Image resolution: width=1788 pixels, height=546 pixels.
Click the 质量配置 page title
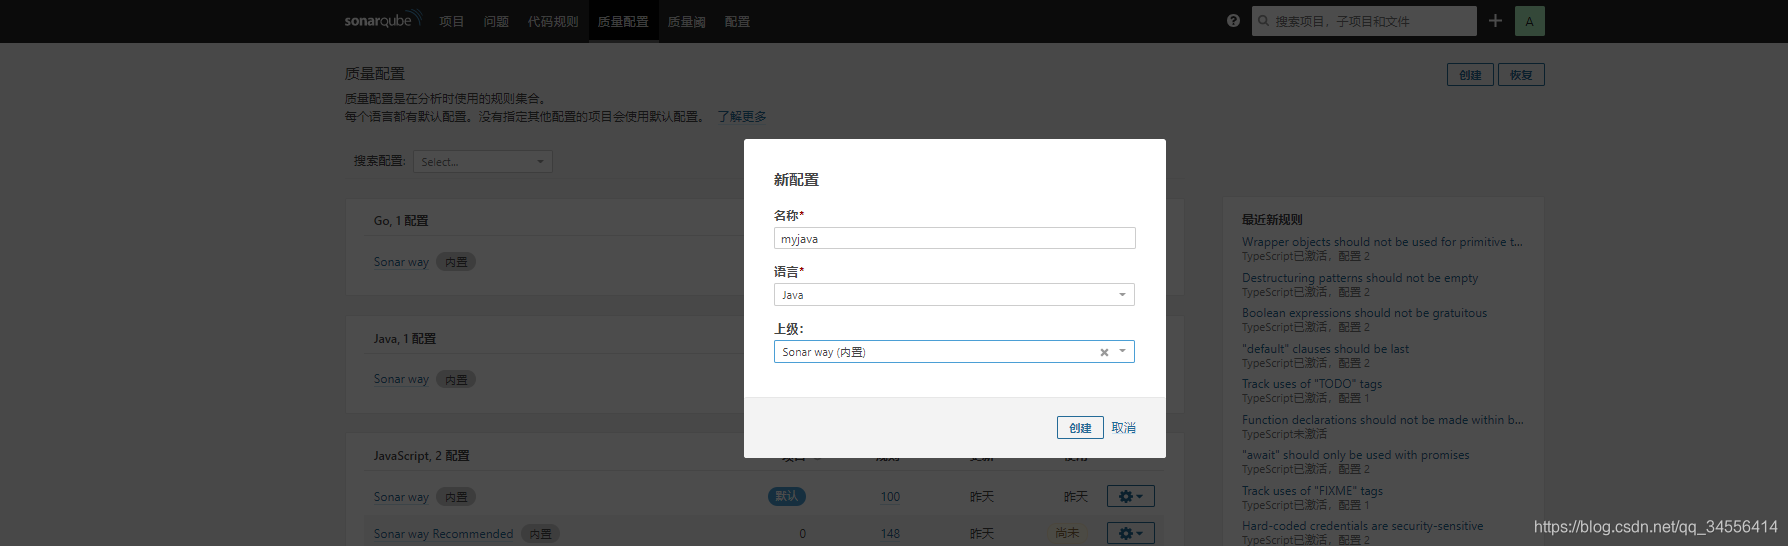click(x=375, y=74)
